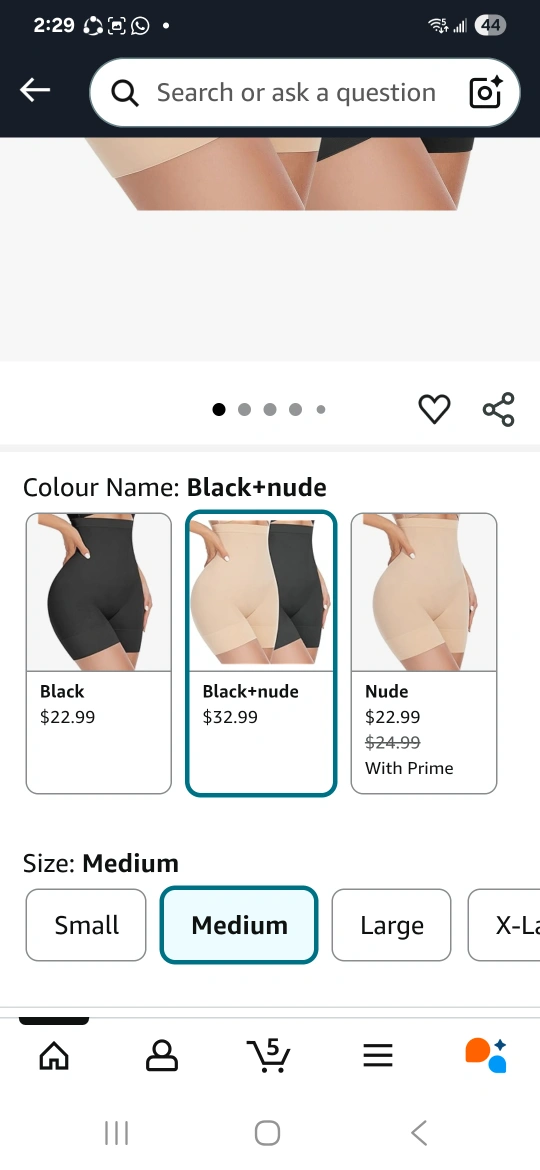Choose X-Large size option
The height and width of the screenshot is (1170, 540).
[504, 925]
